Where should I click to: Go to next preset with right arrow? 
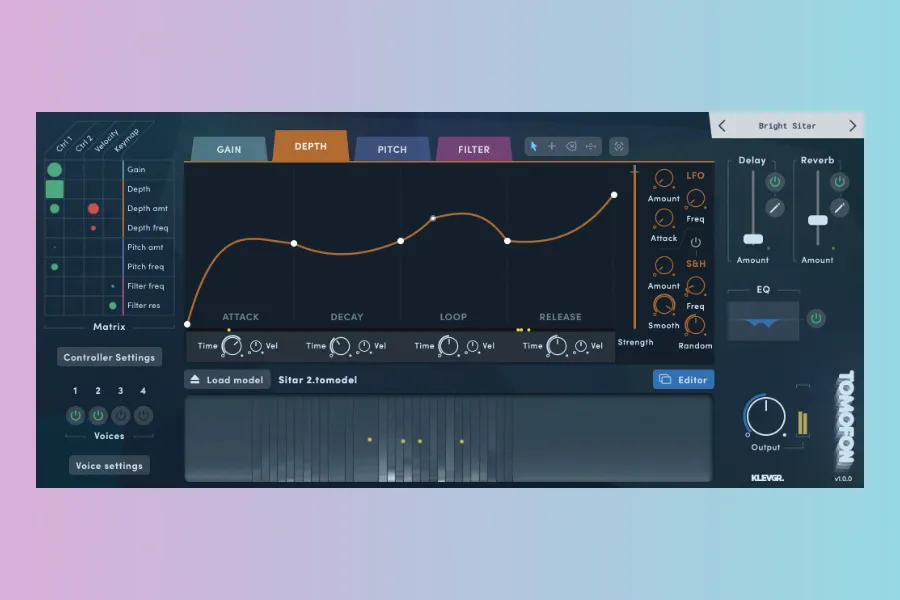click(x=852, y=126)
